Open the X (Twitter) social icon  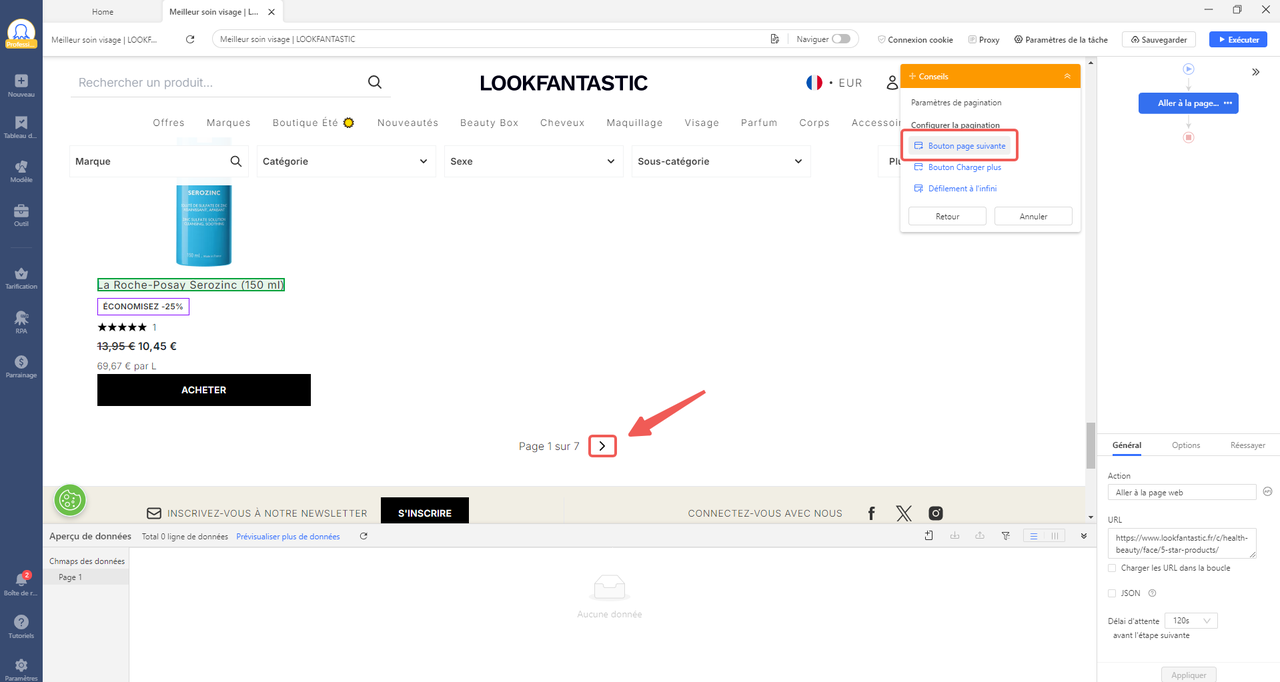click(x=904, y=513)
